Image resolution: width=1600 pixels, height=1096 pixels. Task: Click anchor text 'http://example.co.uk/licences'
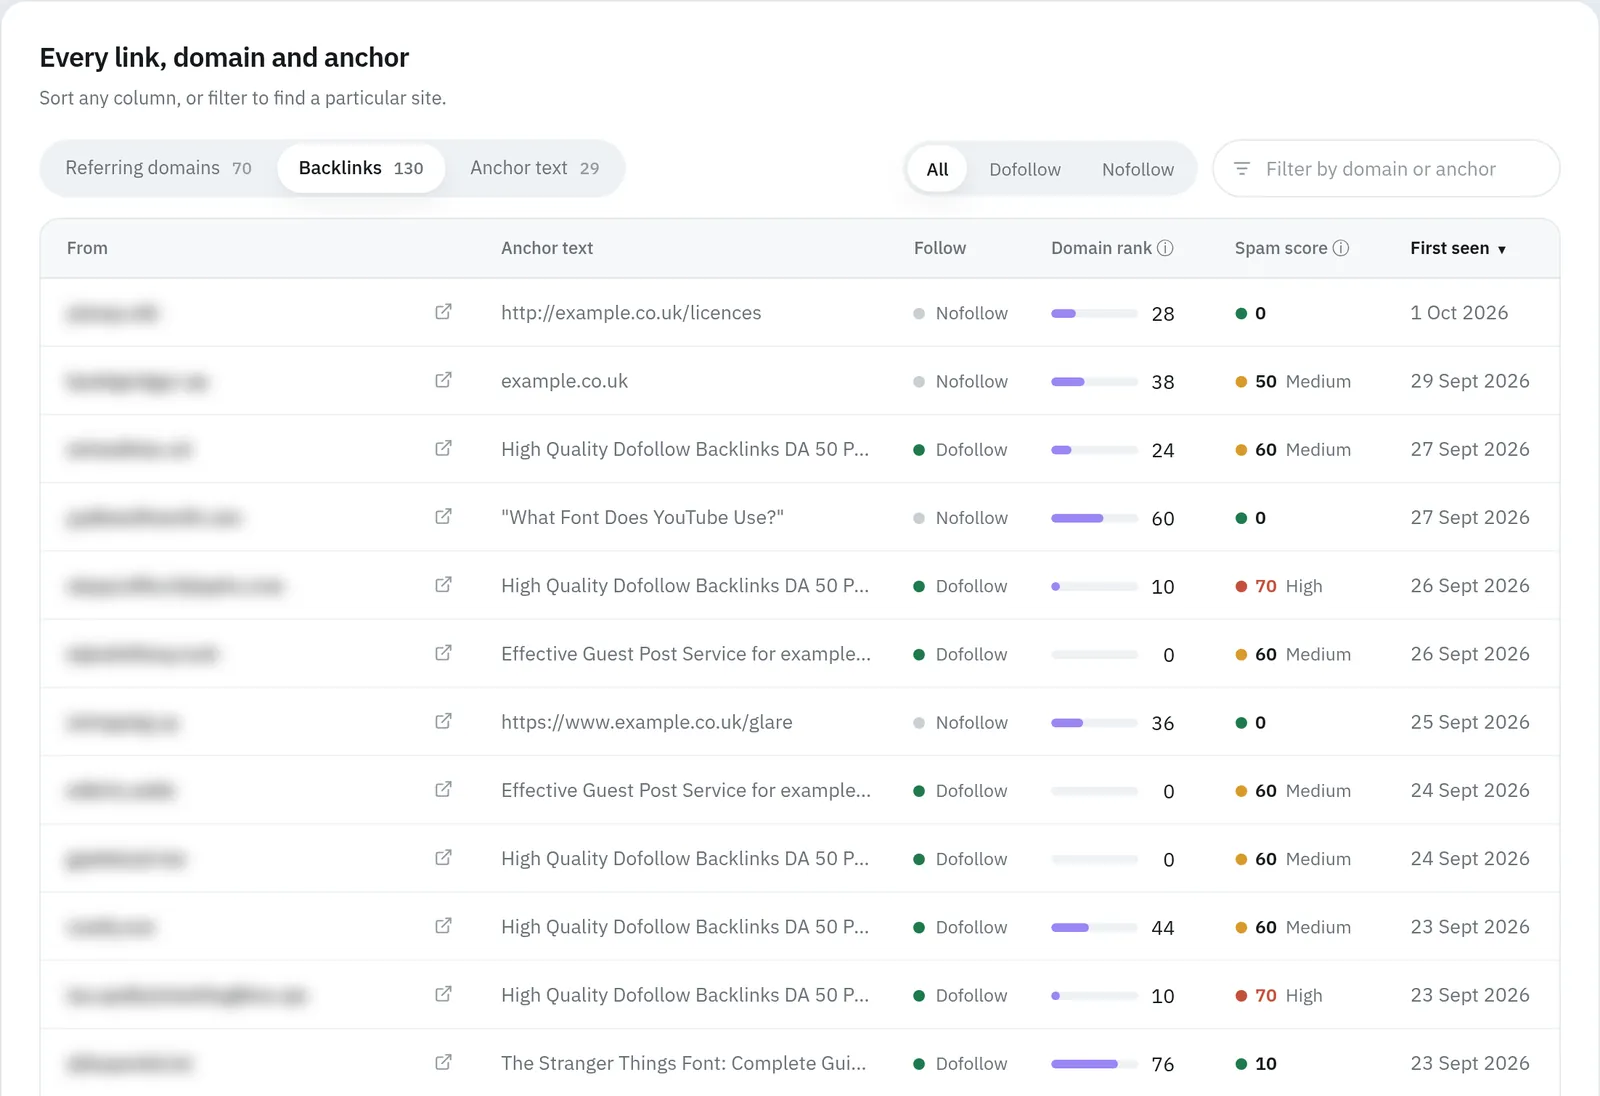click(x=631, y=313)
